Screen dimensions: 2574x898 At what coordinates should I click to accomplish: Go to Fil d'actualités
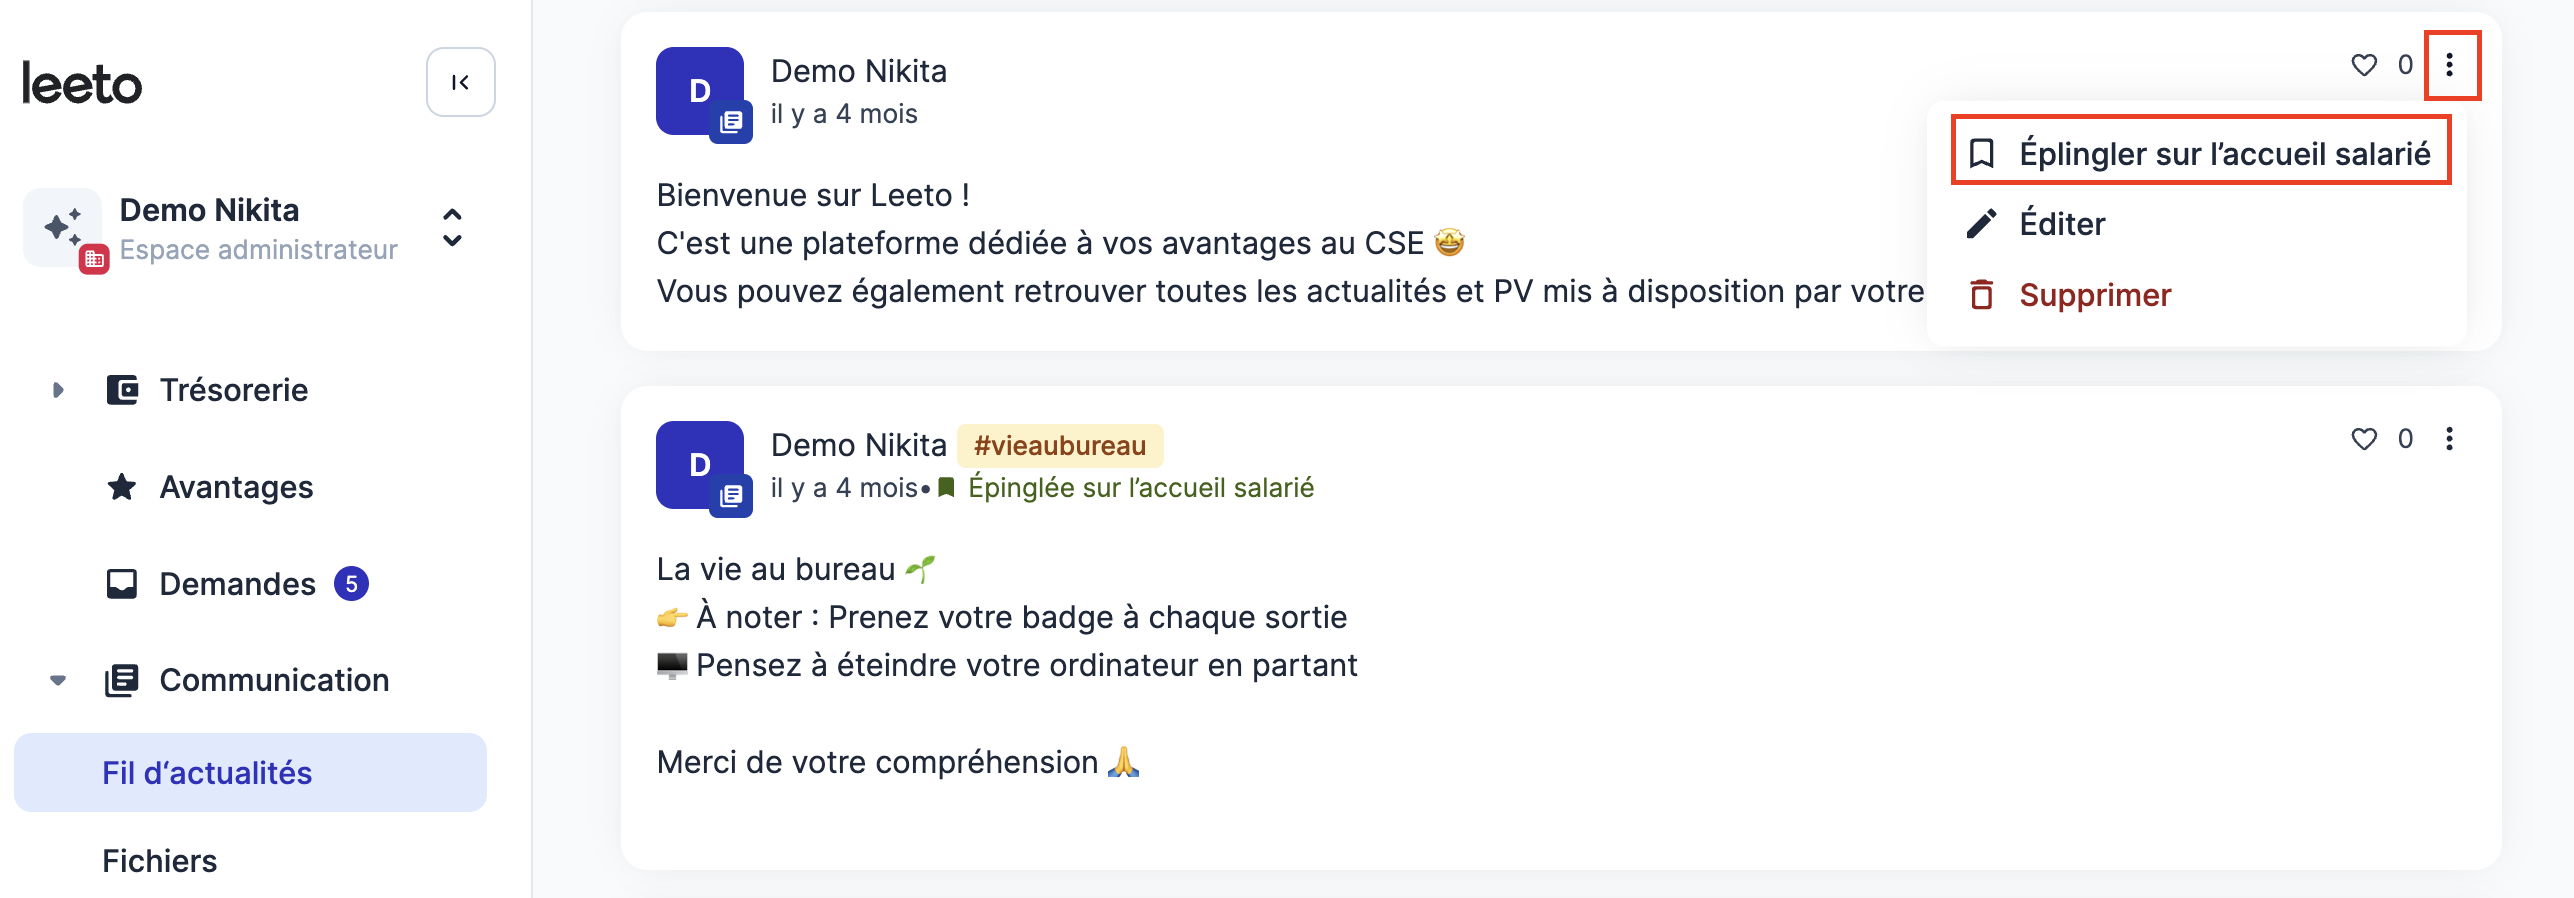pos(250,773)
